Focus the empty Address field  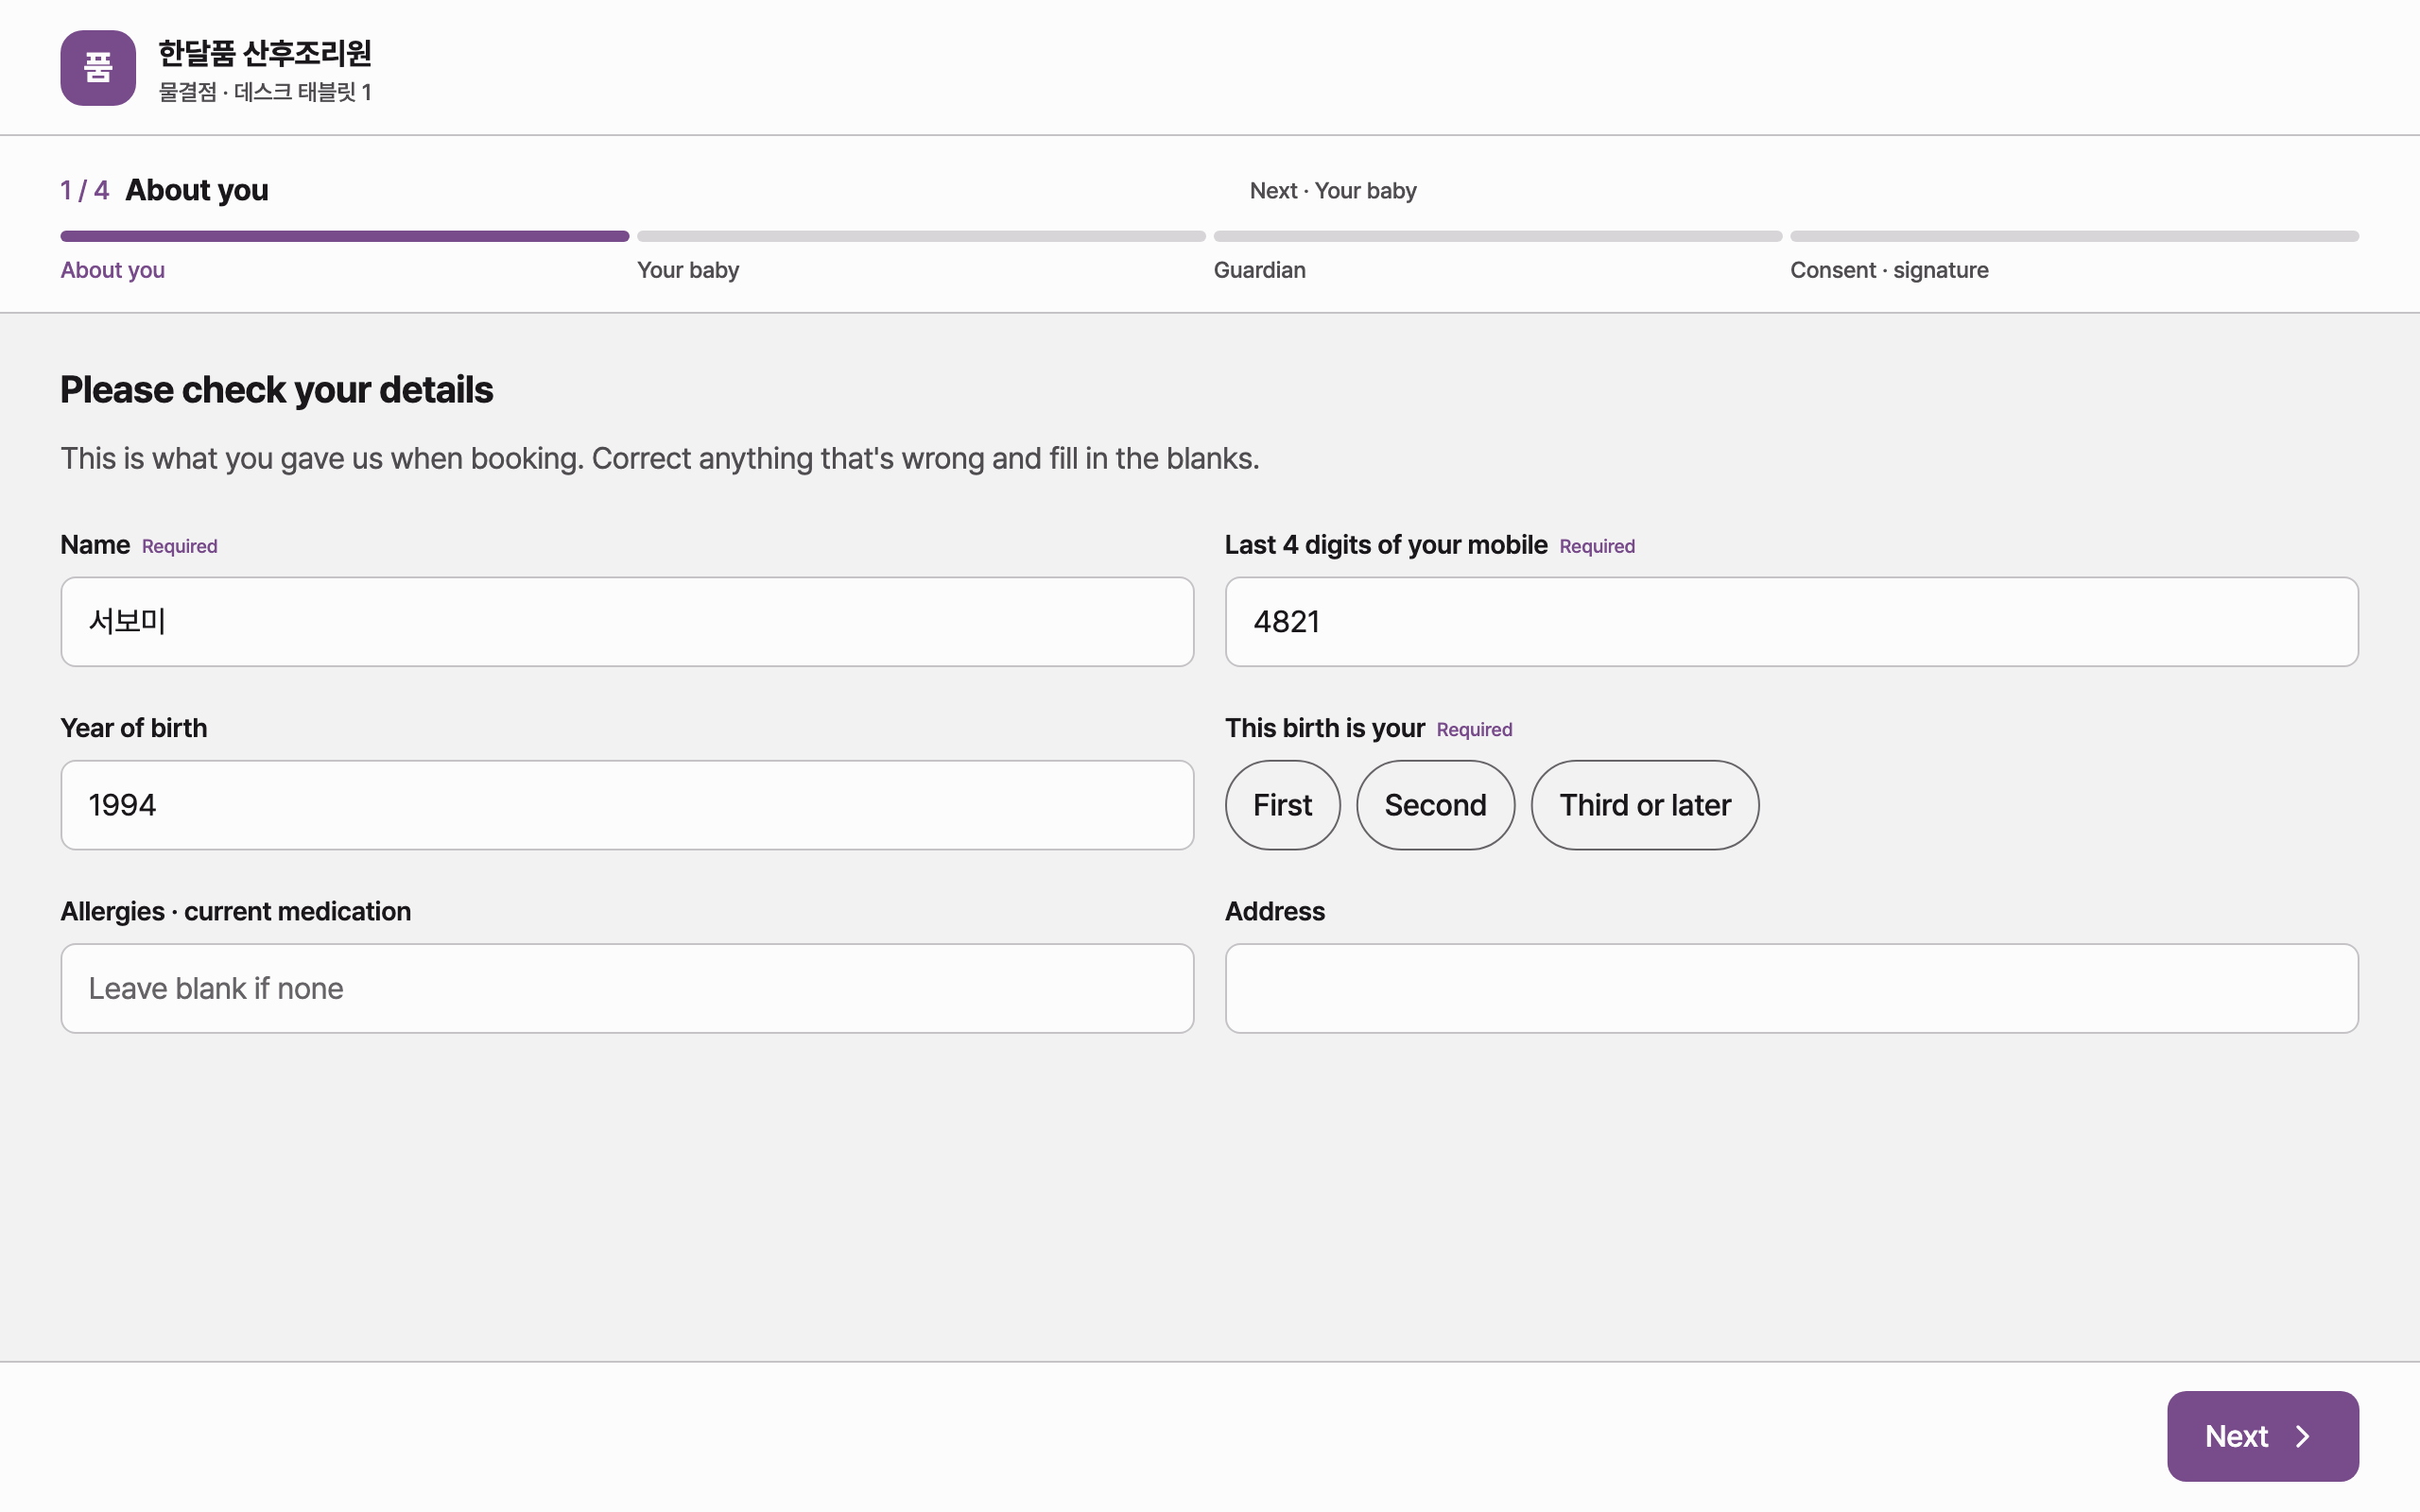pyautogui.click(x=1792, y=988)
